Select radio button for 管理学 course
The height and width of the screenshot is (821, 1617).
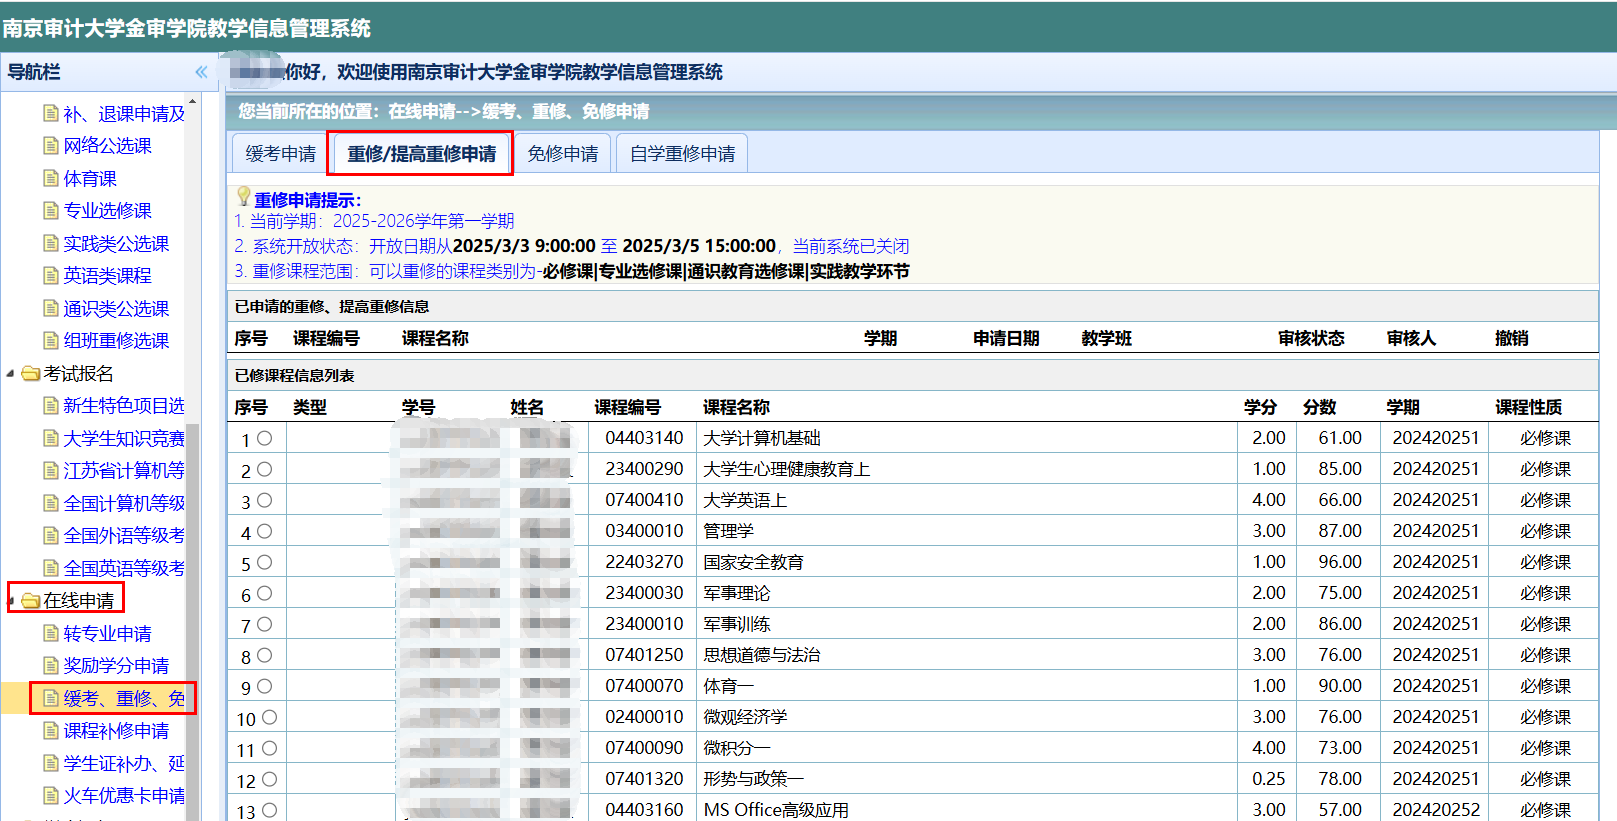coord(264,532)
